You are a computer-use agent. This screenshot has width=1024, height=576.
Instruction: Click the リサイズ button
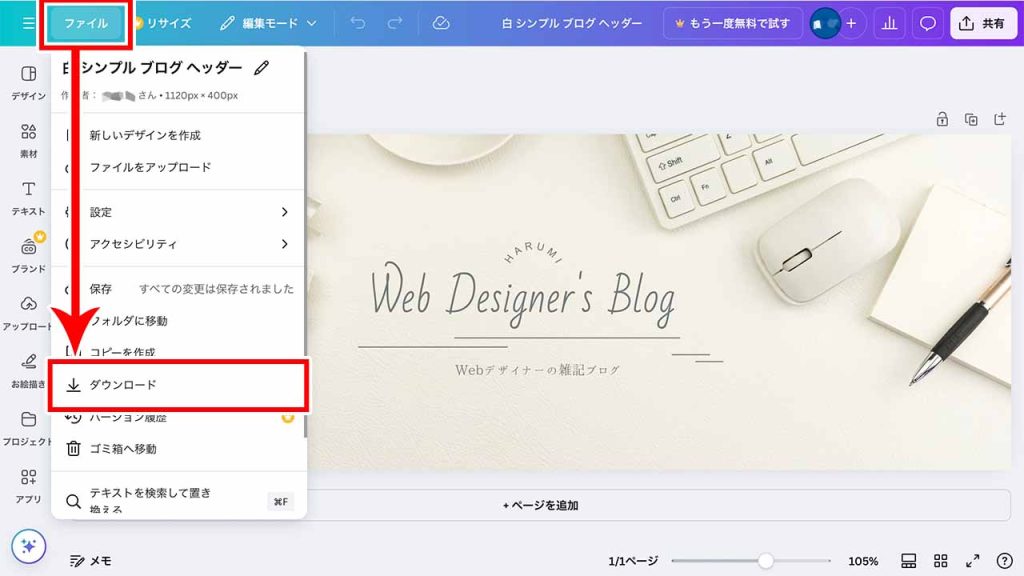(x=163, y=24)
